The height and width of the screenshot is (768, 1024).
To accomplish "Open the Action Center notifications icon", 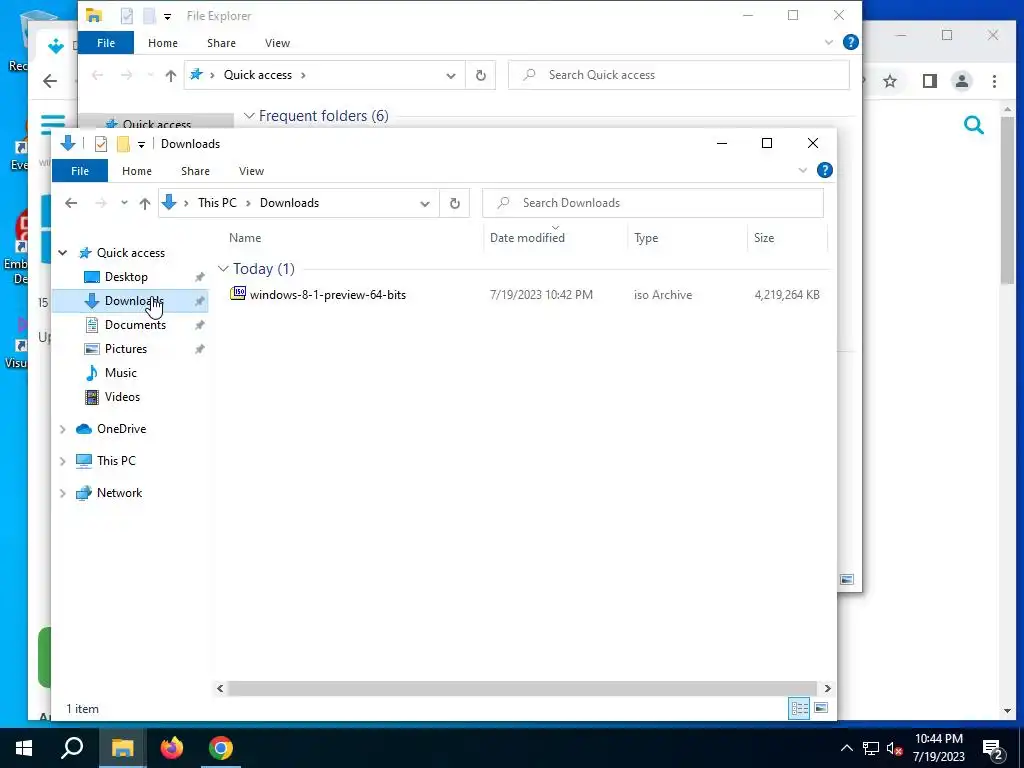I will [993, 750].
